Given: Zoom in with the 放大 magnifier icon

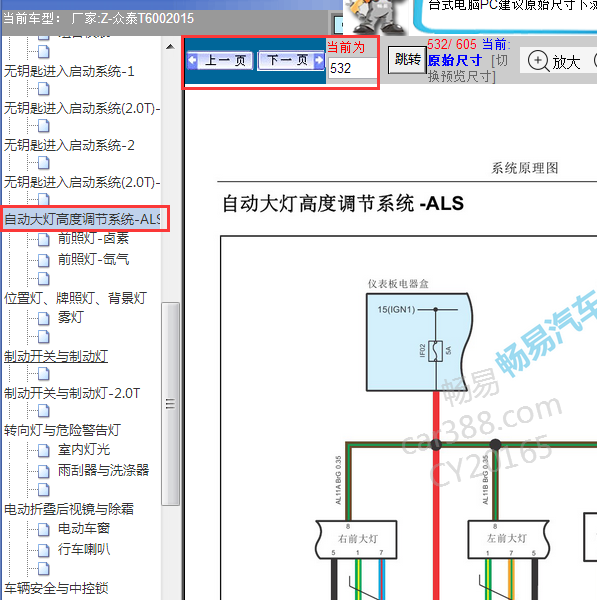Looking at the screenshot, I should point(538,61).
